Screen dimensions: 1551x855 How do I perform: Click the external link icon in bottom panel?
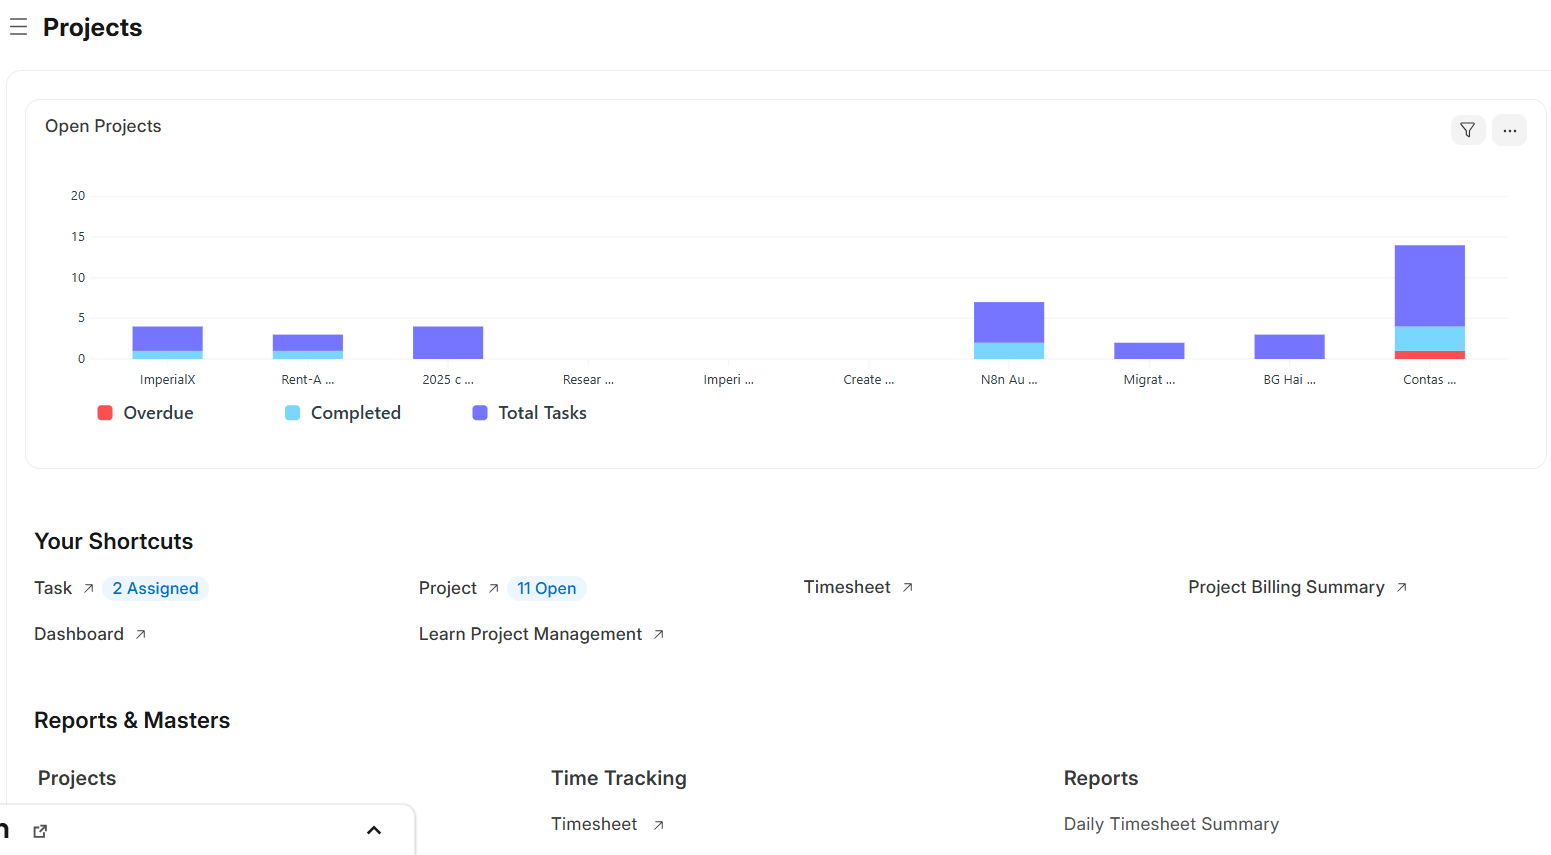40,831
